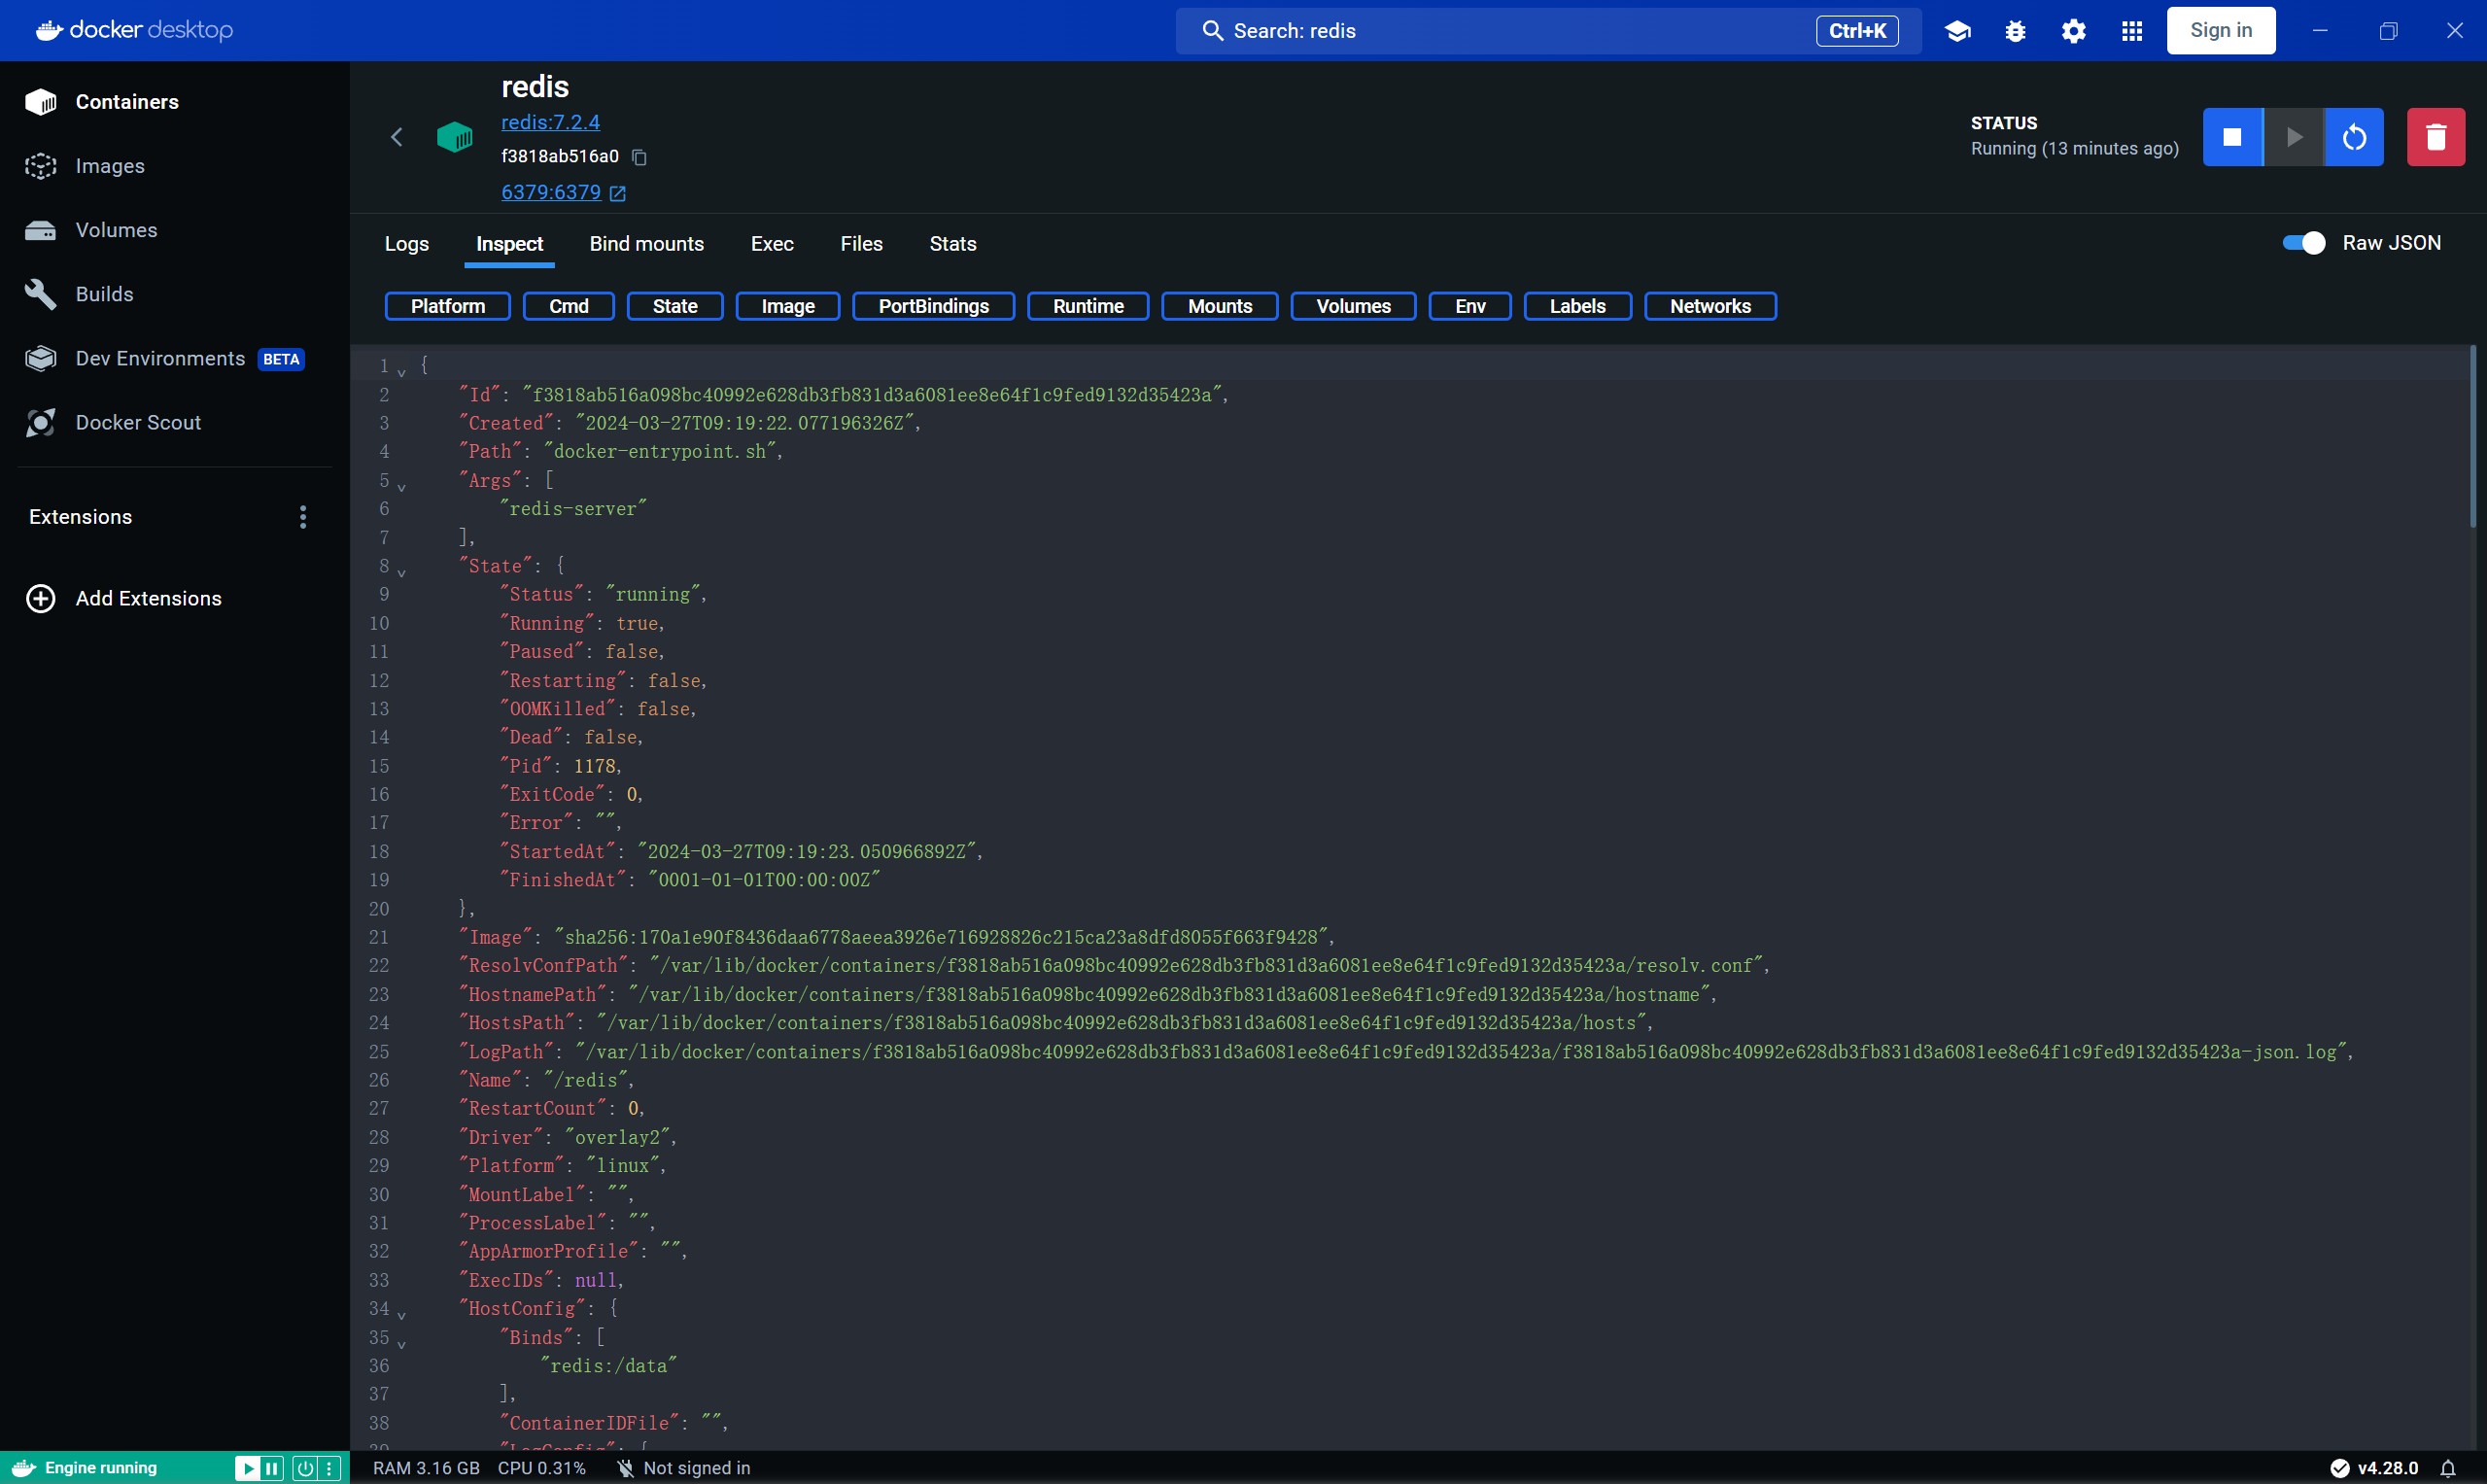This screenshot has height=1484, width=2487.
Task: Click RAM 3.16 GB status entry
Action: 426,1468
